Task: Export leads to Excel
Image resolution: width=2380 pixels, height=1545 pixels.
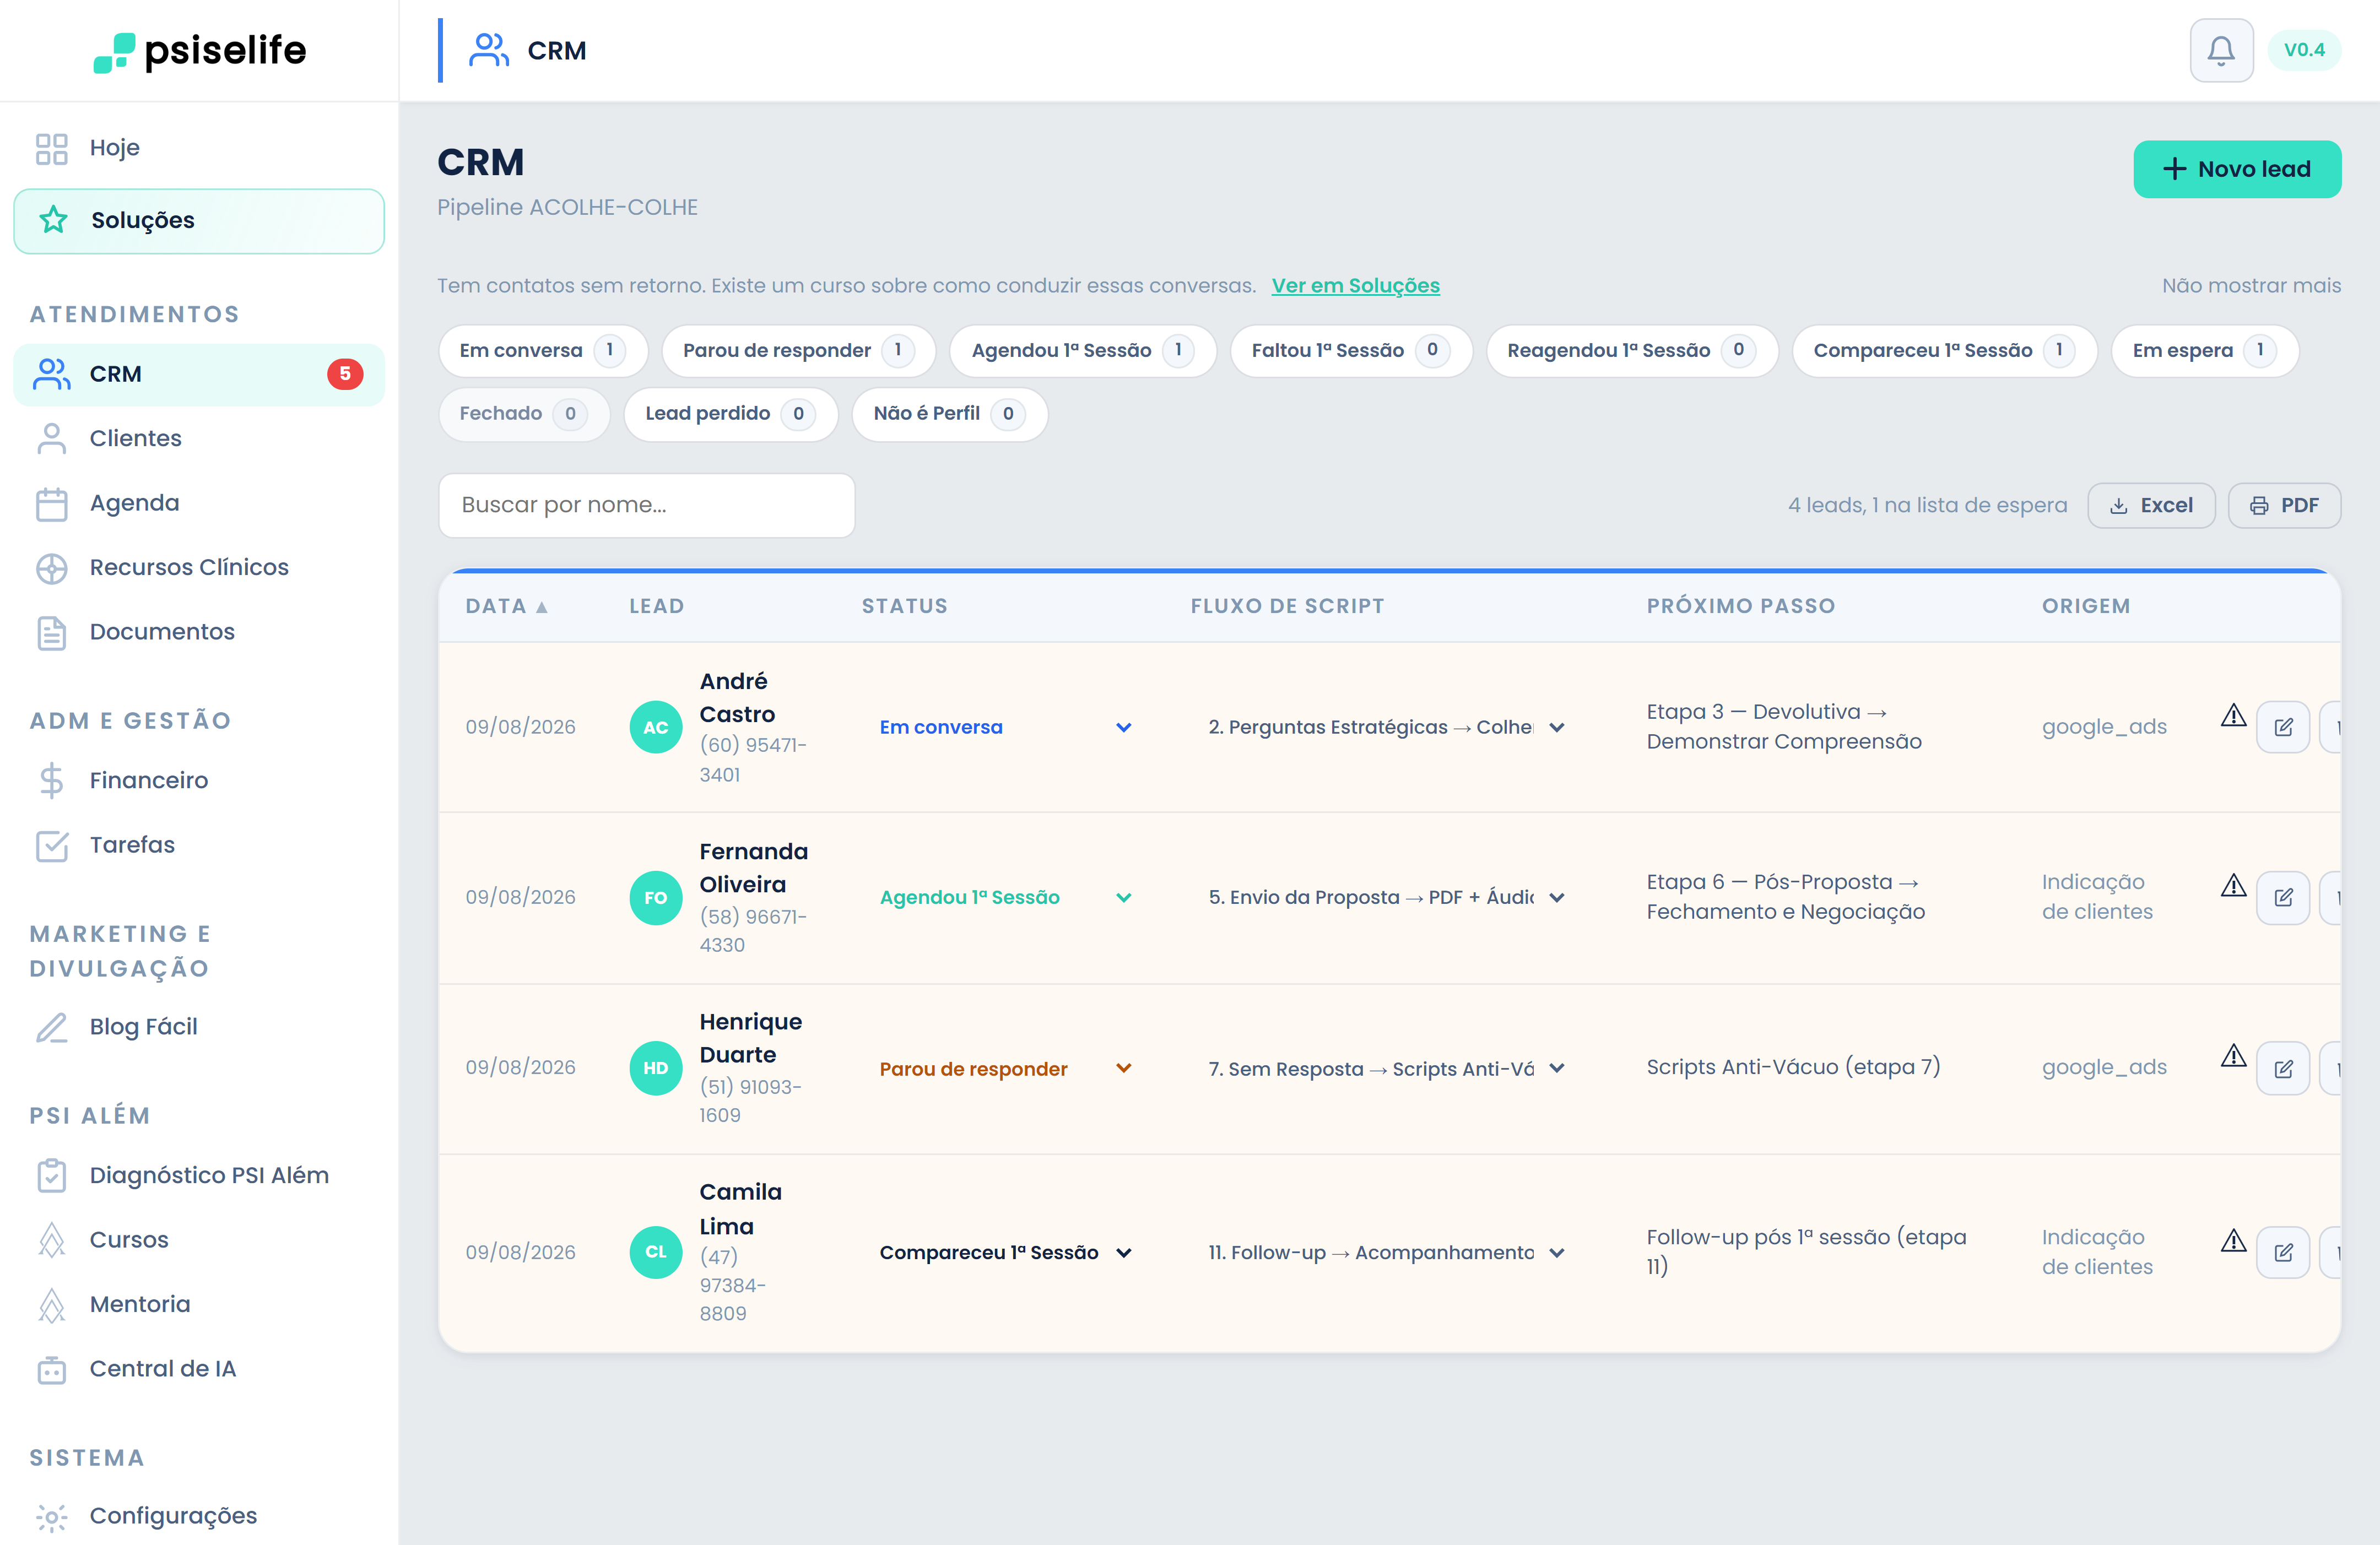Action: 2151,506
